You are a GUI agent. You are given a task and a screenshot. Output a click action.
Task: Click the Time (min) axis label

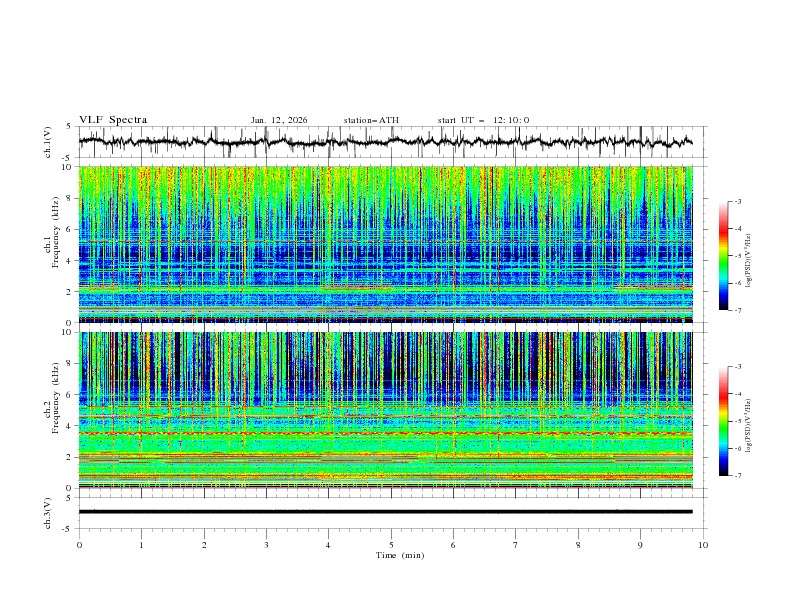click(400, 554)
